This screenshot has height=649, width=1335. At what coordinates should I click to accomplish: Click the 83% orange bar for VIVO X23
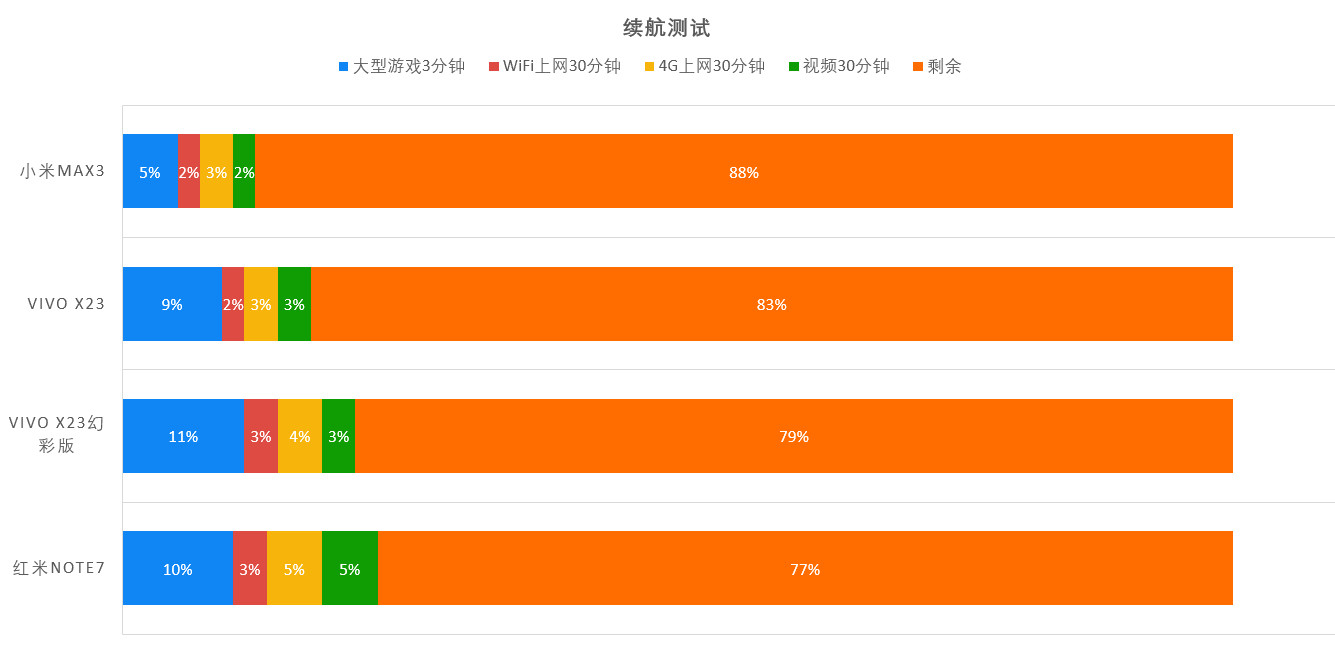pyautogui.click(x=771, y=304)
